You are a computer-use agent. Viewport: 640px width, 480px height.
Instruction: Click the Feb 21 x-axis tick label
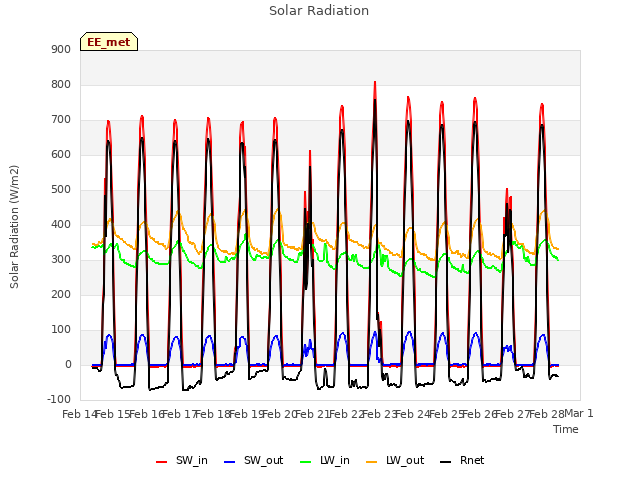pos(312,414)
